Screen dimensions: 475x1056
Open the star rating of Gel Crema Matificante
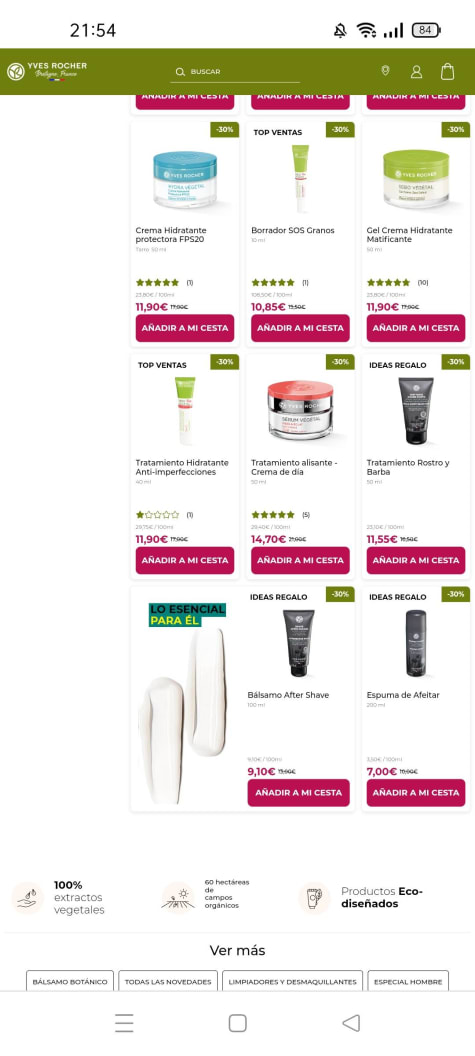tap(388, 282)
